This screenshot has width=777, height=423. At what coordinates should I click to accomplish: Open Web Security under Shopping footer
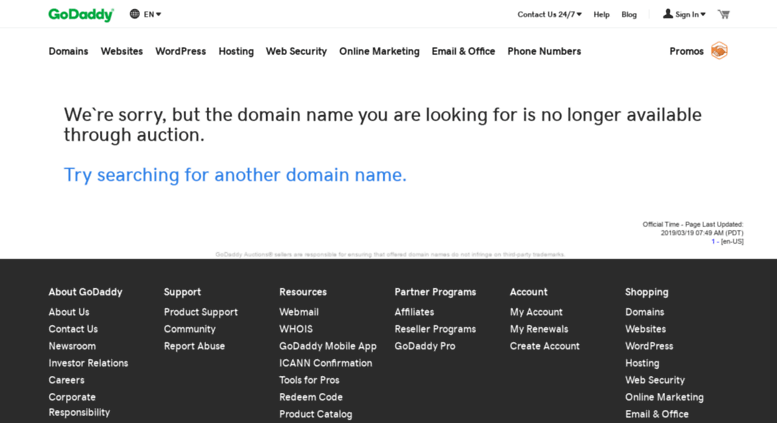coord(655,380)
